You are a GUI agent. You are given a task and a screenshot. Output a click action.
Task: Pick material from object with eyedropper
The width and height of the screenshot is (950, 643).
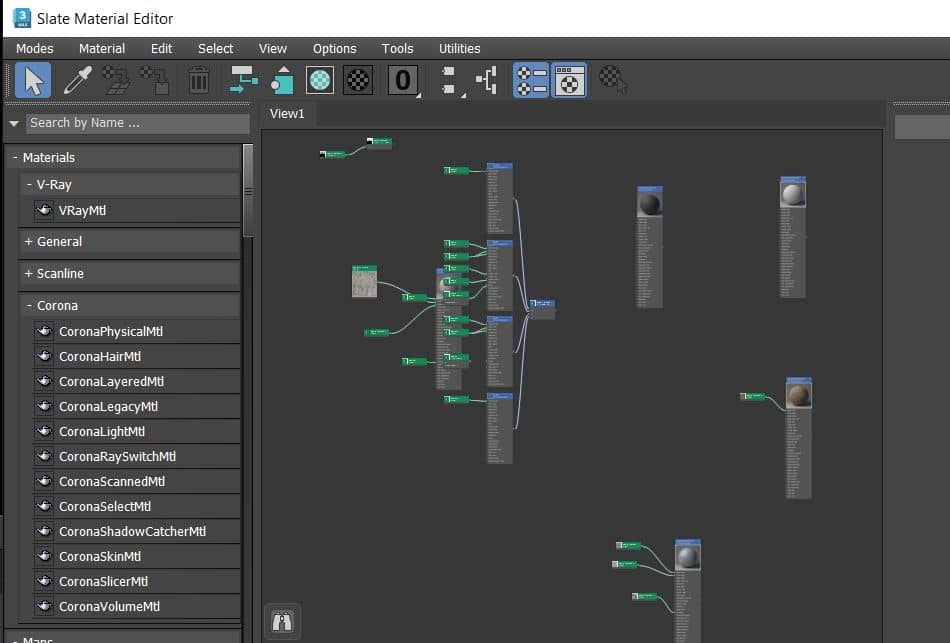[77, 80]
